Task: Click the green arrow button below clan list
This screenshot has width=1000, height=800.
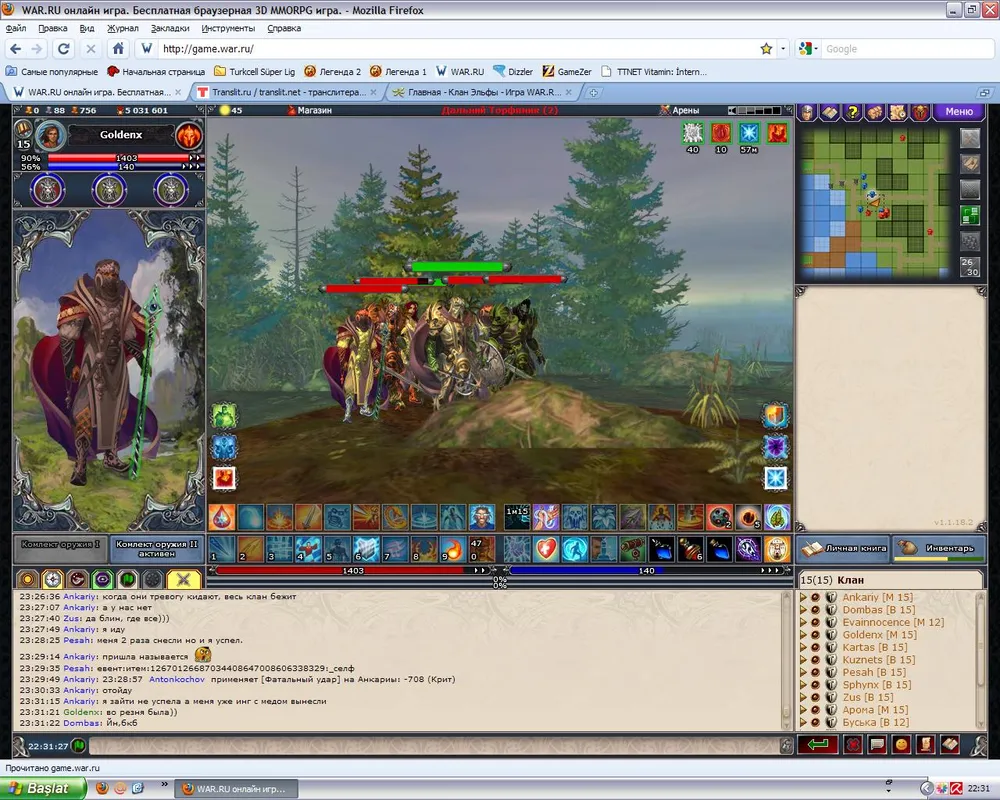Action: pyautogui.click(x=818, y=744)
